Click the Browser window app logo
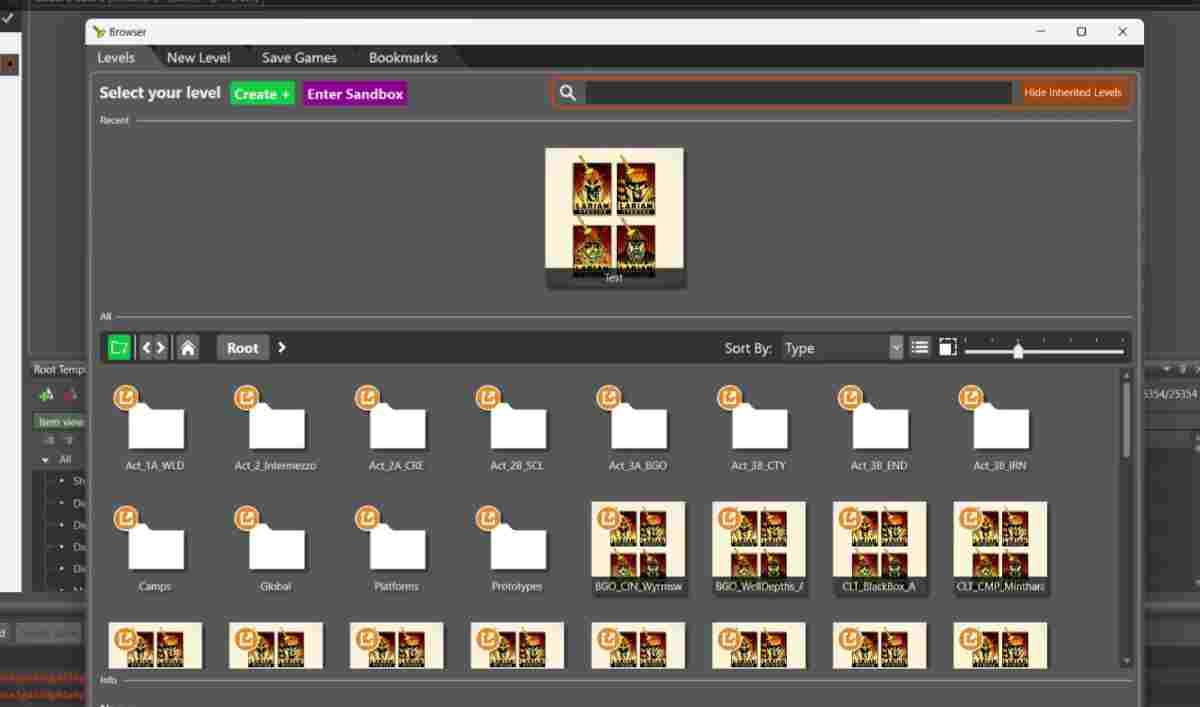The height and width of the screenshot is (707, 1200). (x=99, y=31)
